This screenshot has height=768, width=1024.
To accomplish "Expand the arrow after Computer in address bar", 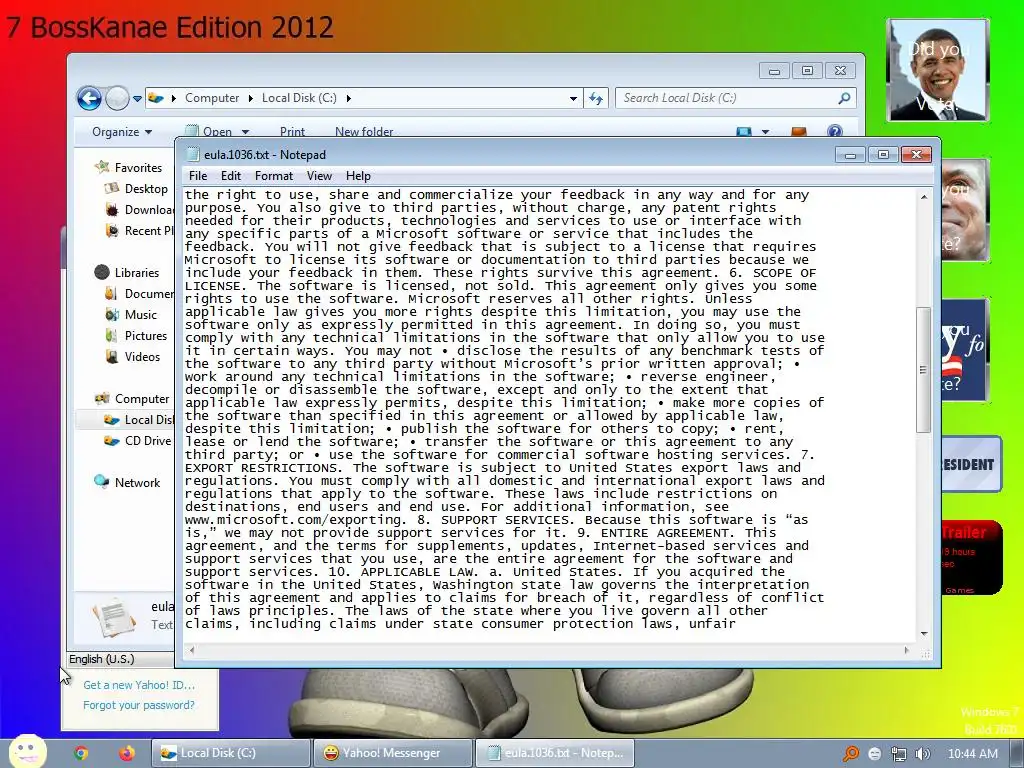I will click(x=250, y=98).
